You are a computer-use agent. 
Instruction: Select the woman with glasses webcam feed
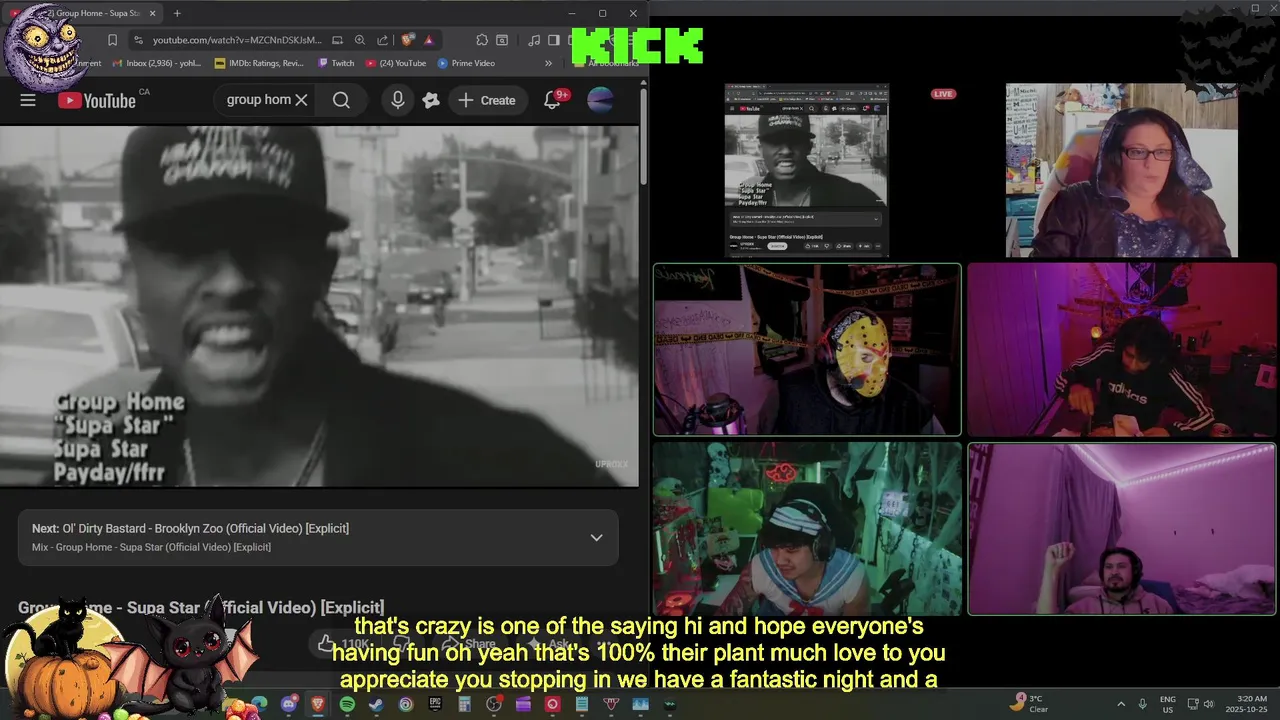coord(1121,170)
